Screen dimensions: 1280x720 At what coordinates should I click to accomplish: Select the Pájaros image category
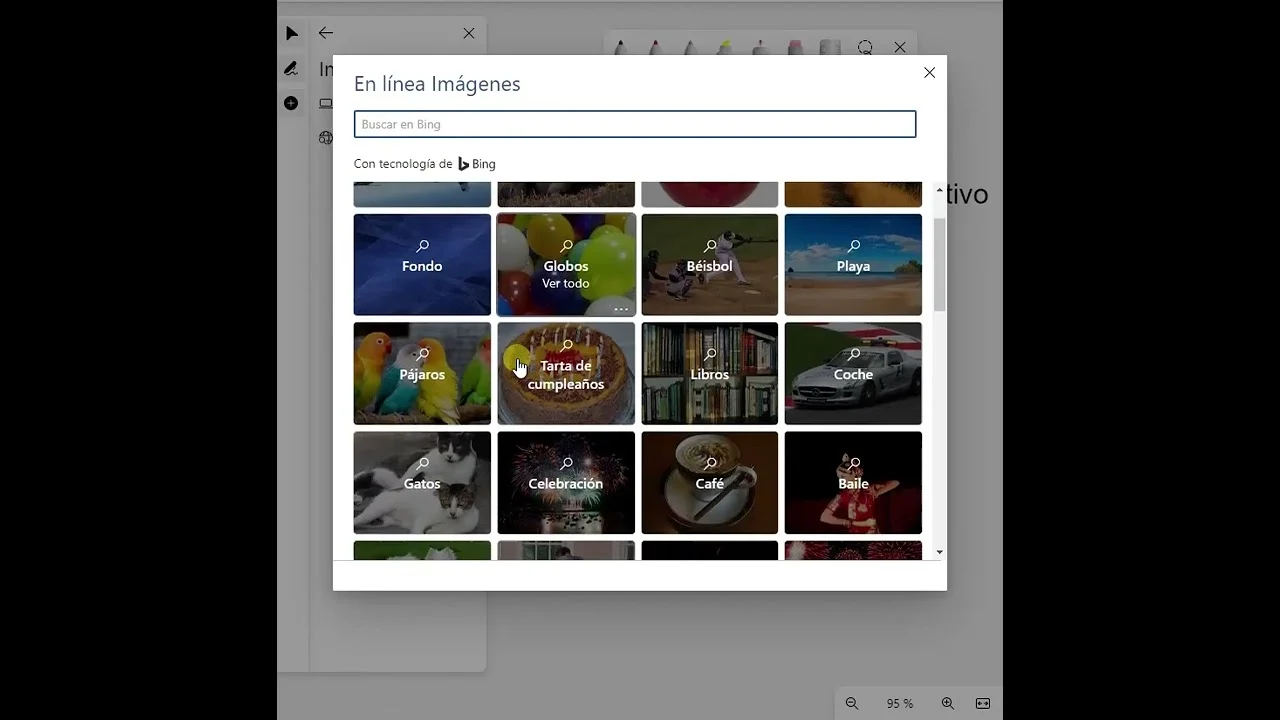[x=422, y=373]
